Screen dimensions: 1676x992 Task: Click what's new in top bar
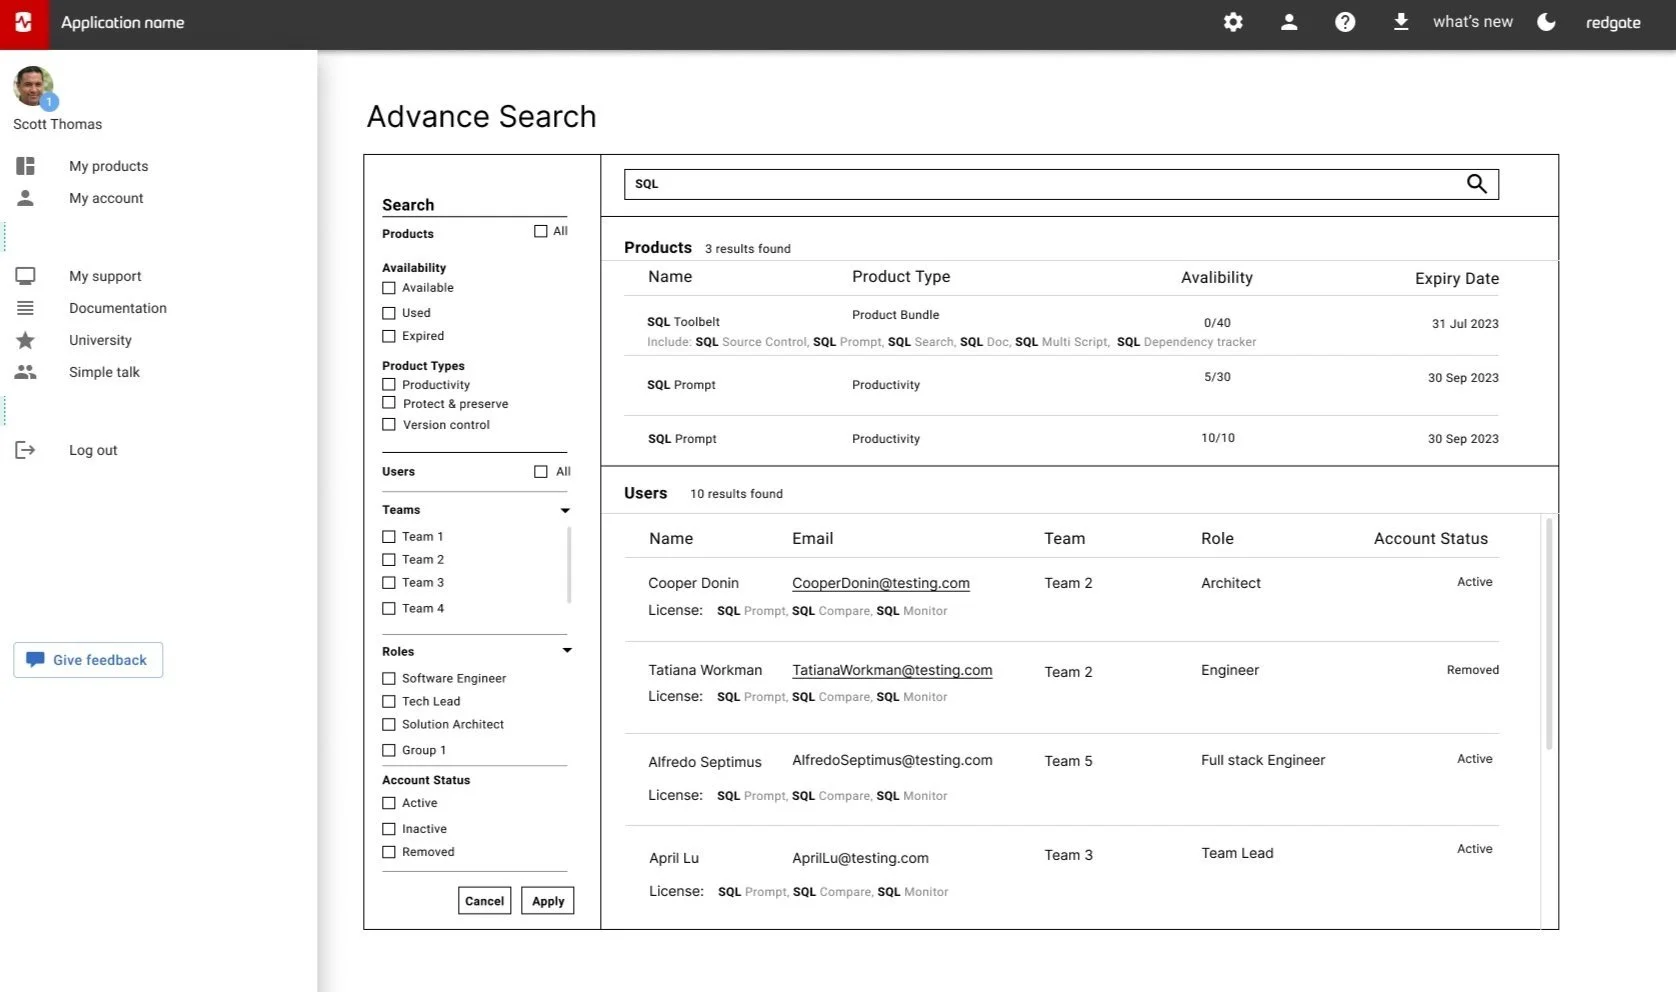click(1472, 22)
